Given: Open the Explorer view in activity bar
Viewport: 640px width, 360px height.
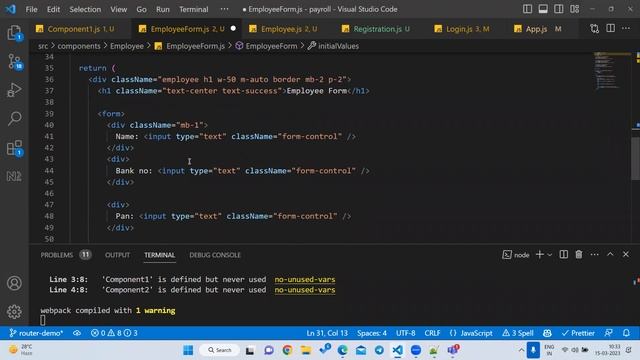Looking at the screenshot, I should [14, 33].
